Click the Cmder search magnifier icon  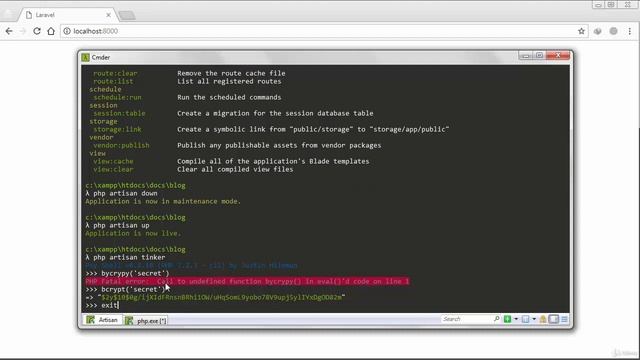point(497,319)
